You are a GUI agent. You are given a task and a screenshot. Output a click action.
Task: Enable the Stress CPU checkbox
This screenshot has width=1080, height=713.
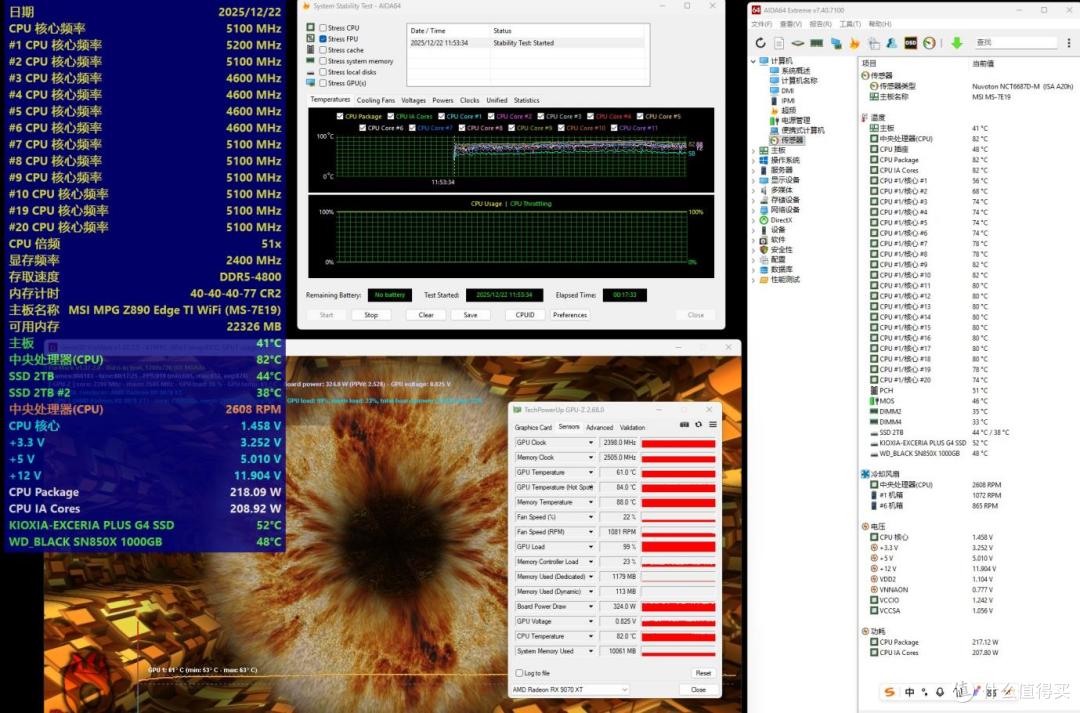click(x=322, y=28)
